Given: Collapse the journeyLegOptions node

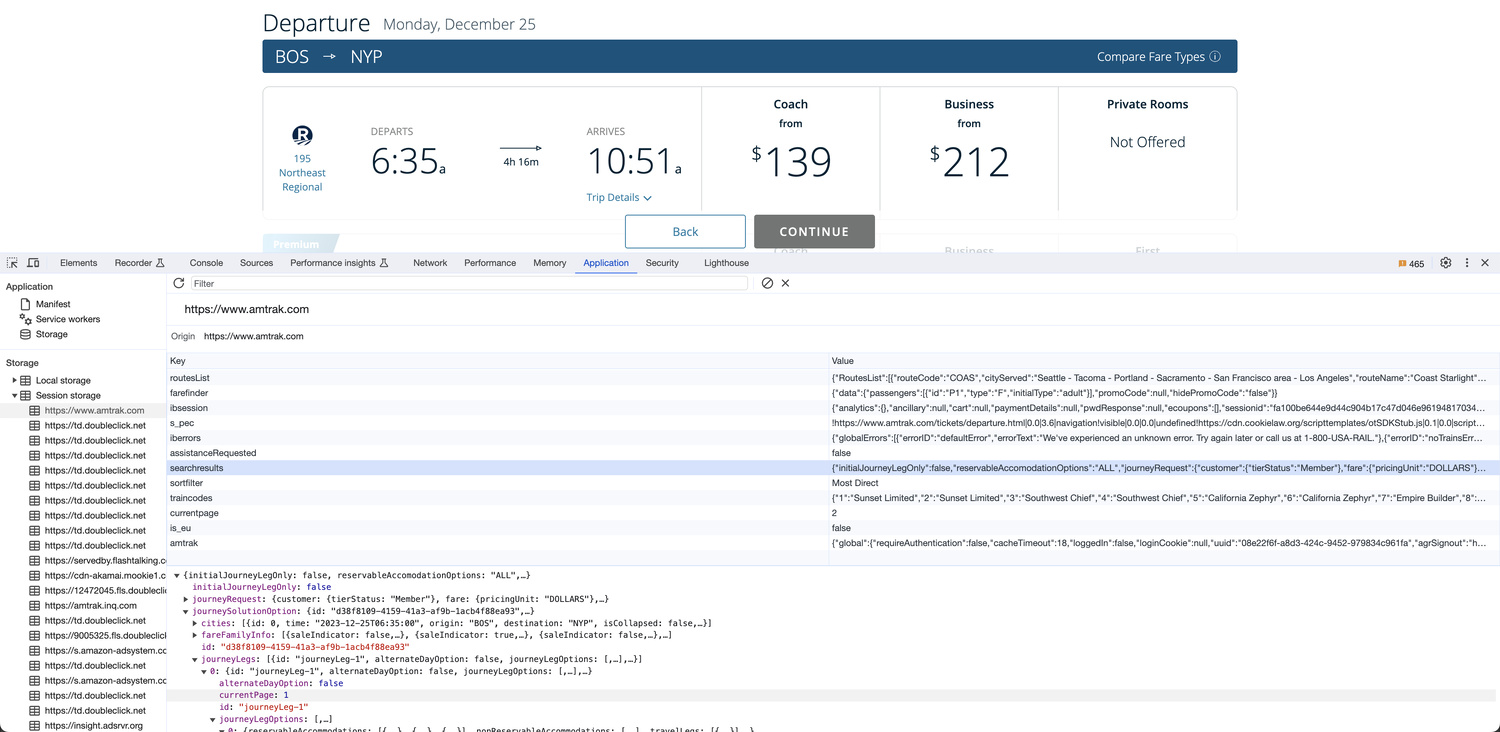Looking at the screenshot, I should 213,719.
